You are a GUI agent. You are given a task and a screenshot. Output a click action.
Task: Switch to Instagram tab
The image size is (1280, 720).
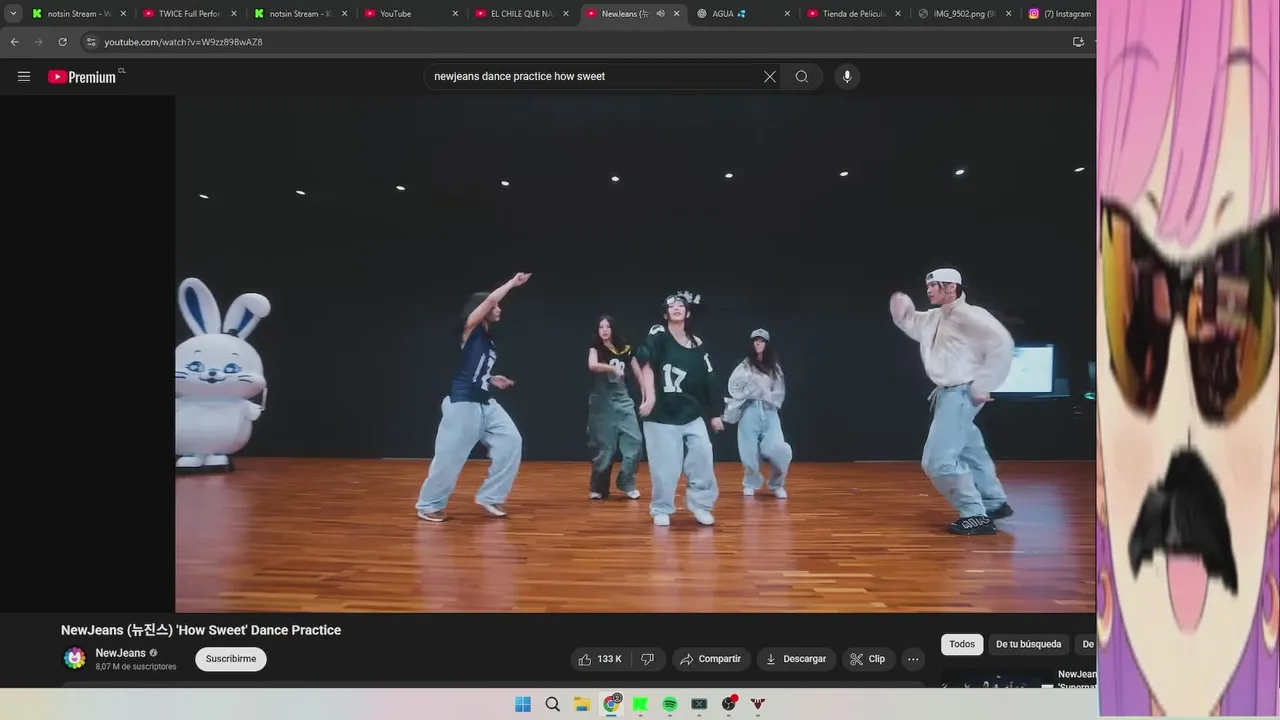(1060, 14)
